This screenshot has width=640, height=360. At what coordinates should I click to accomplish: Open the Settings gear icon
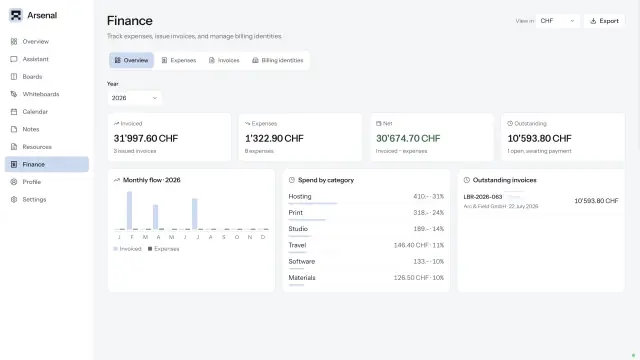[14, 199]
